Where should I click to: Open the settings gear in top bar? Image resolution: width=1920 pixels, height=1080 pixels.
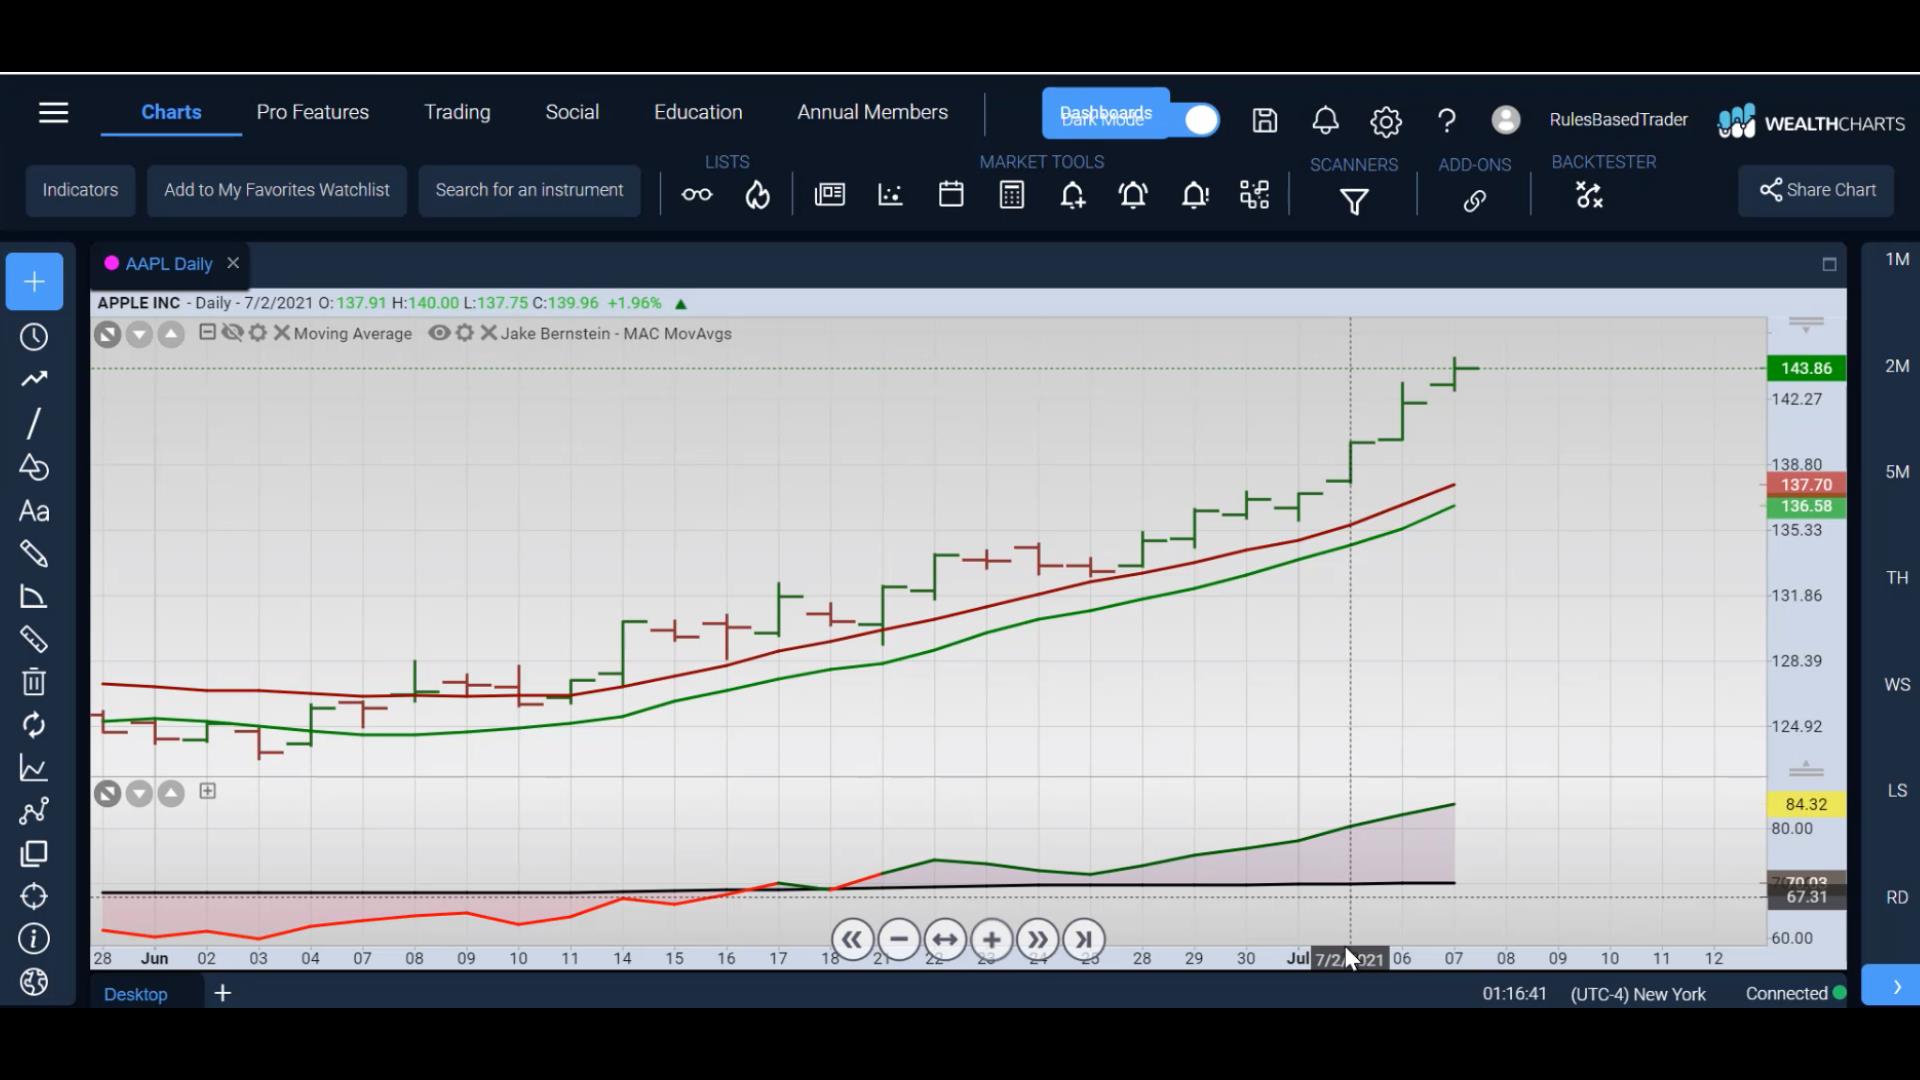[1386, 122]
